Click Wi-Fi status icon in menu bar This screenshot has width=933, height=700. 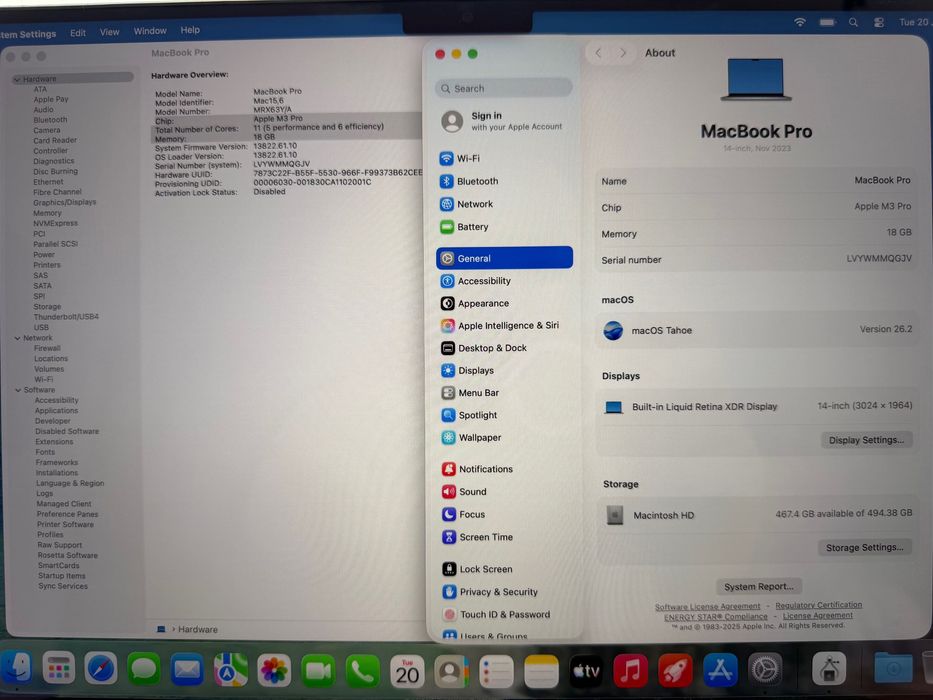800,22
